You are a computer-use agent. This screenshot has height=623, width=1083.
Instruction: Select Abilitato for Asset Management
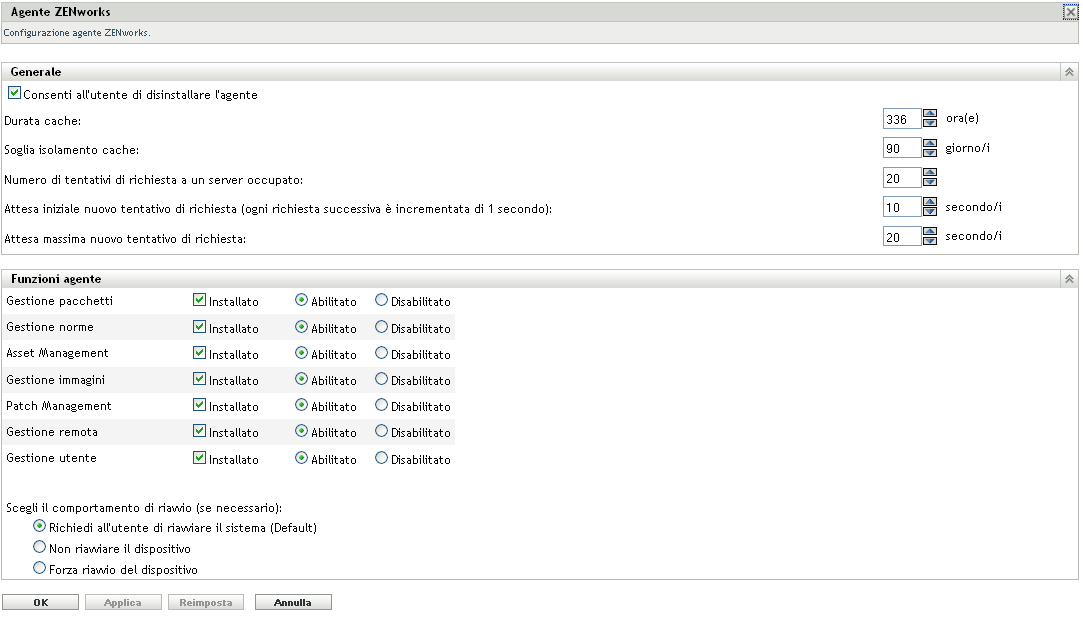tap(301, 353)
